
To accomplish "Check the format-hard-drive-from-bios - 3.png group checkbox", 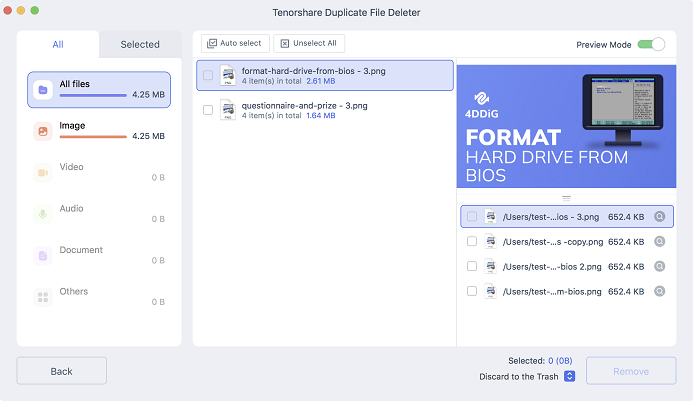I will (208, 75).
